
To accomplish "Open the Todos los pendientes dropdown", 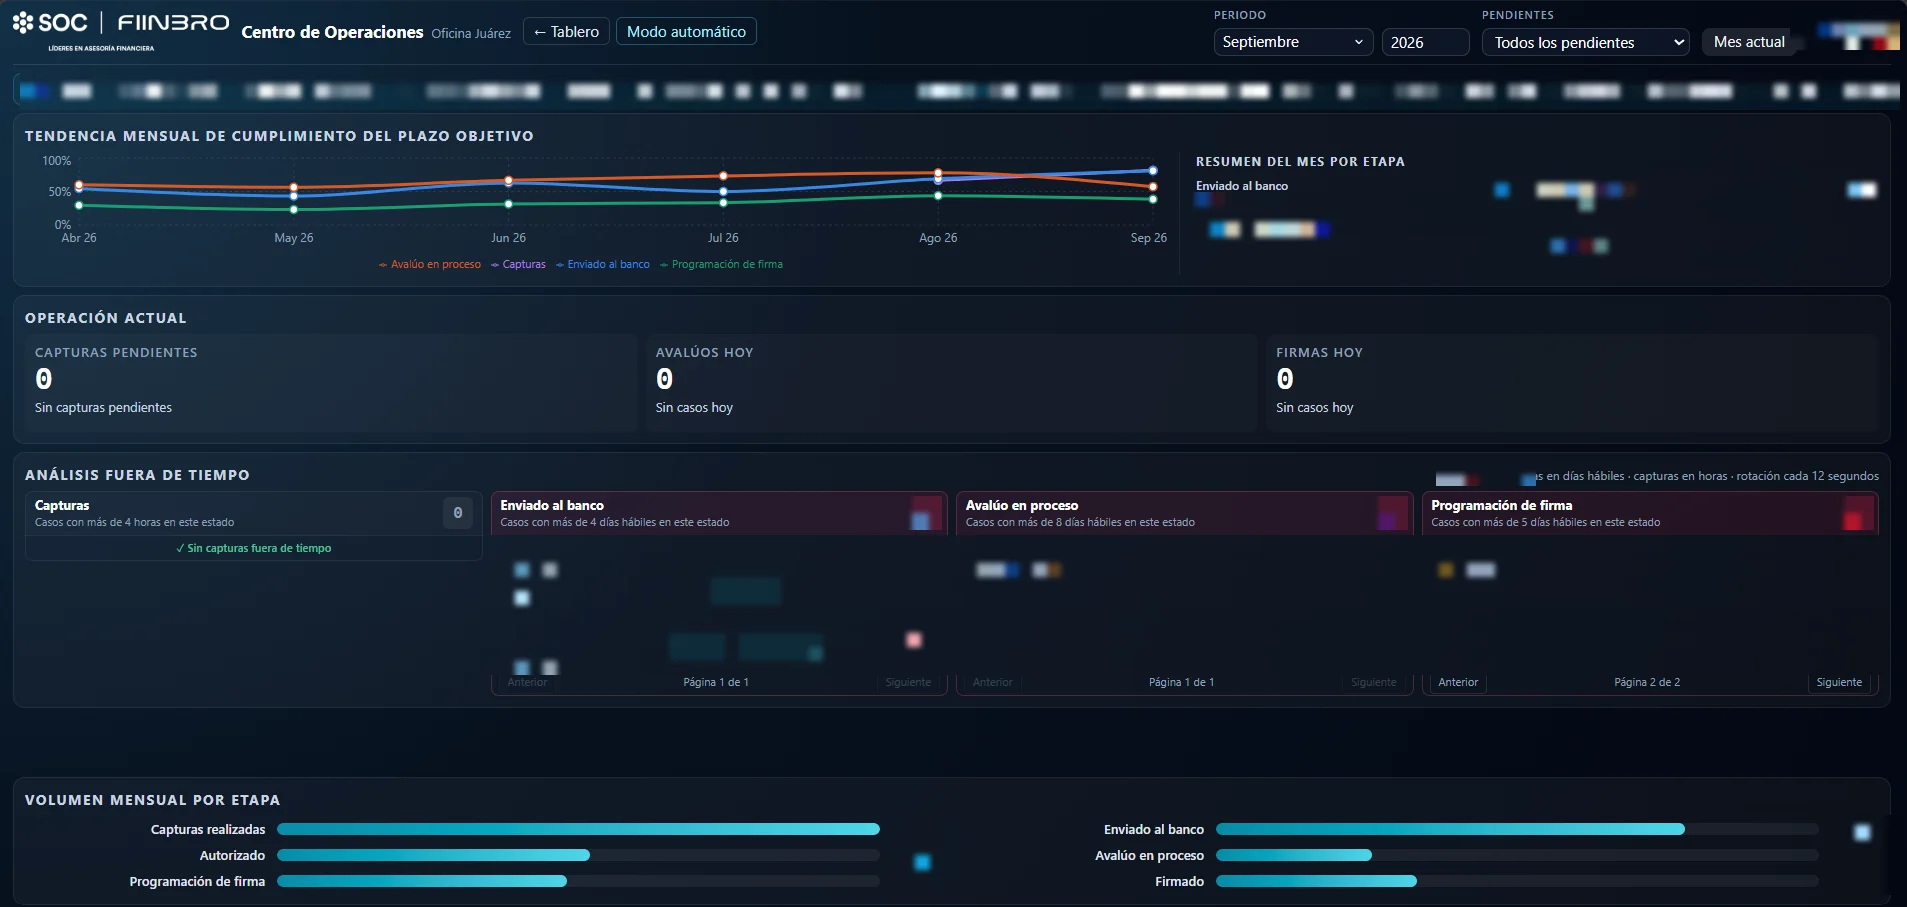I will click(x=1585, y=42).
